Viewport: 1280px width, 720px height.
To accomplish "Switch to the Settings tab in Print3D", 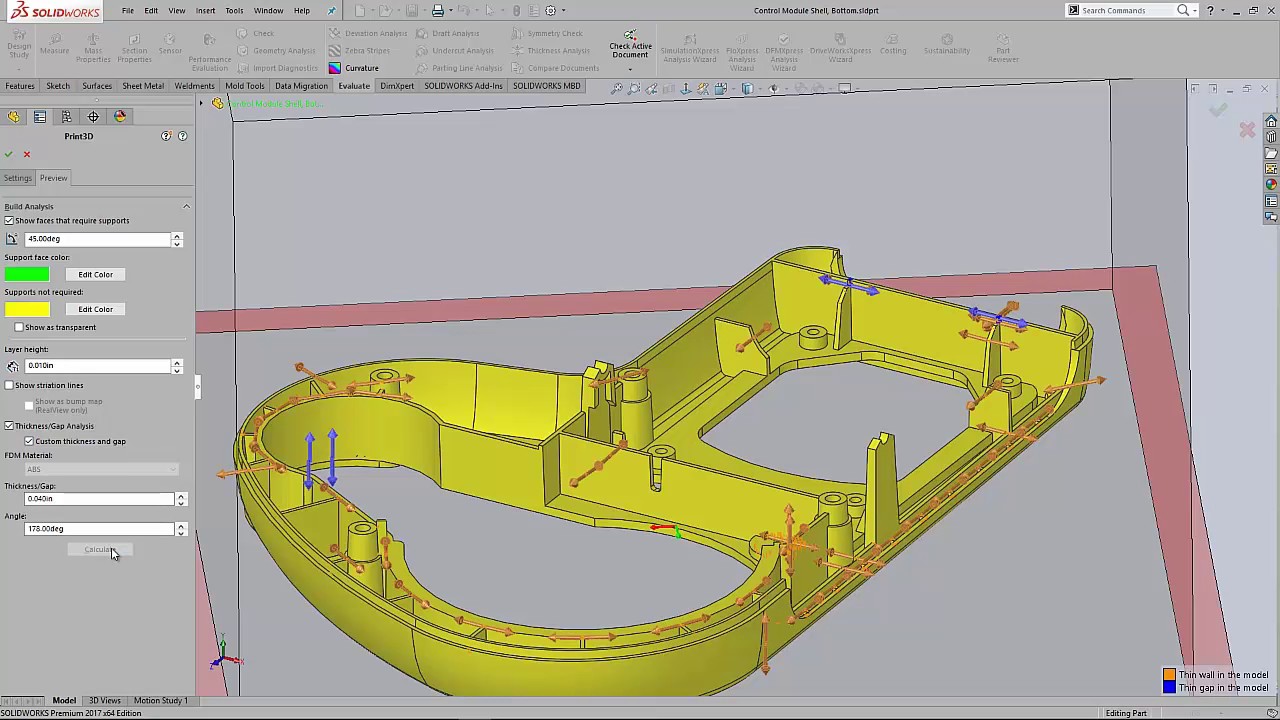I will 17,178.
